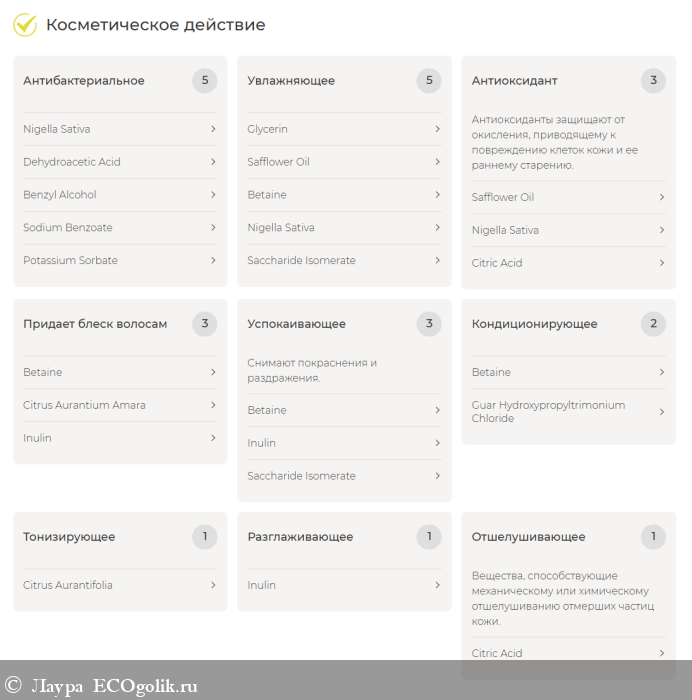This screenshot has height=700, width=692.
Task: Expand Dehydroacetic Acid chevron arrow
Action: 213,162
